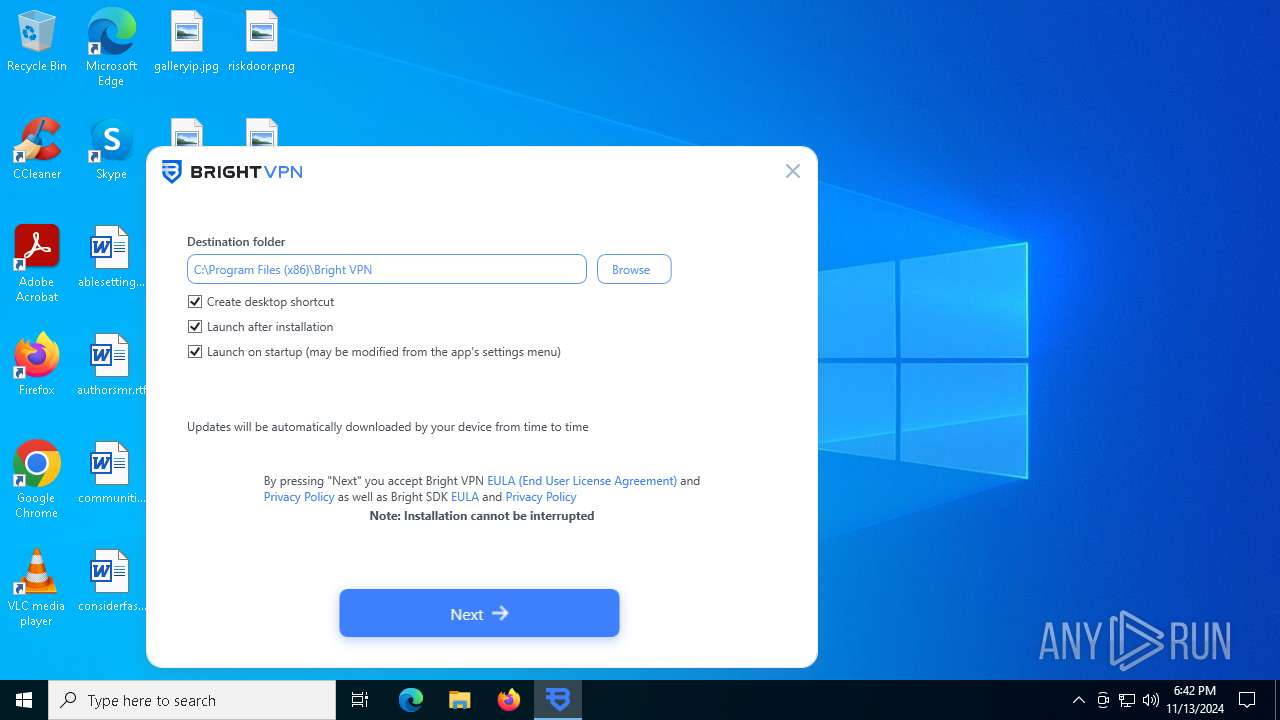Open the Bright VPN Privacy Policy link
1280x720 pixels.
point(299,496)
